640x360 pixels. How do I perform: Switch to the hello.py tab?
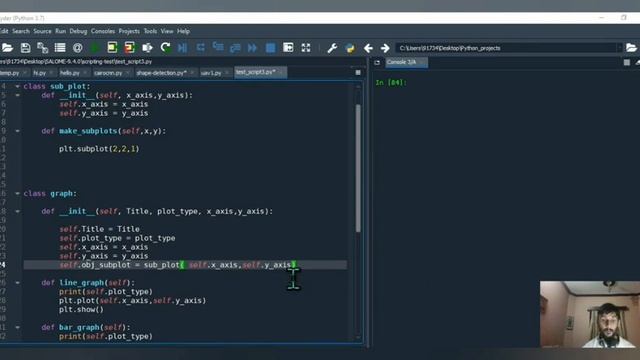coord(73,73)
